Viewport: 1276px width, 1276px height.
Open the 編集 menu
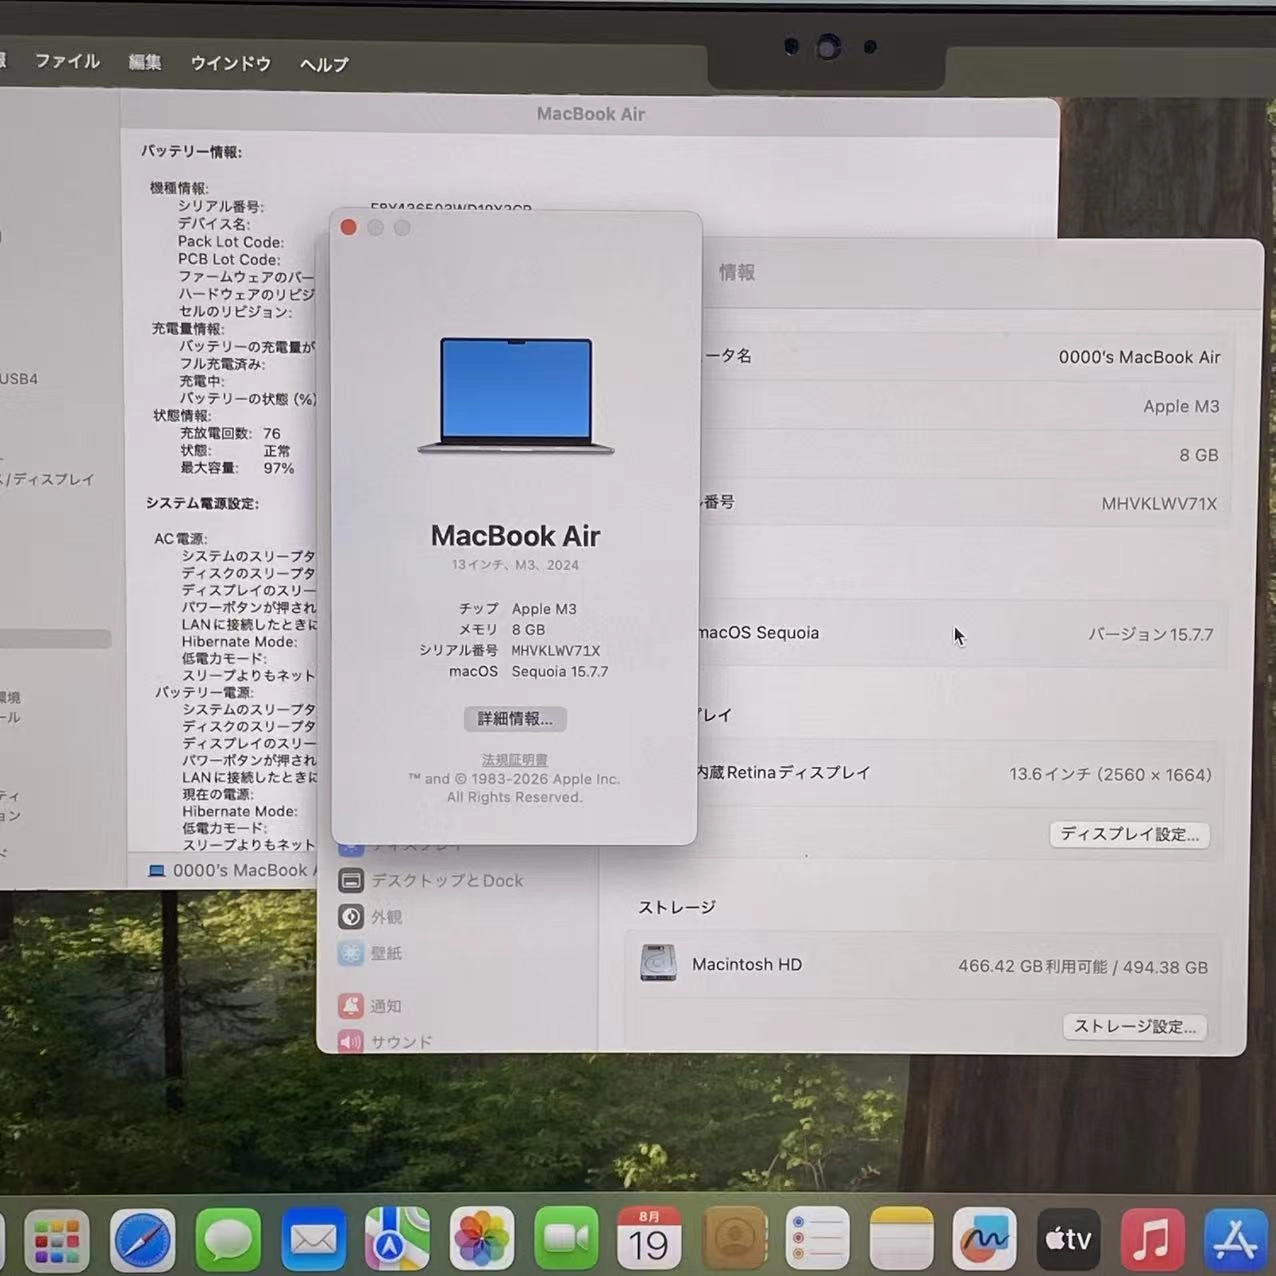(145, 63)
